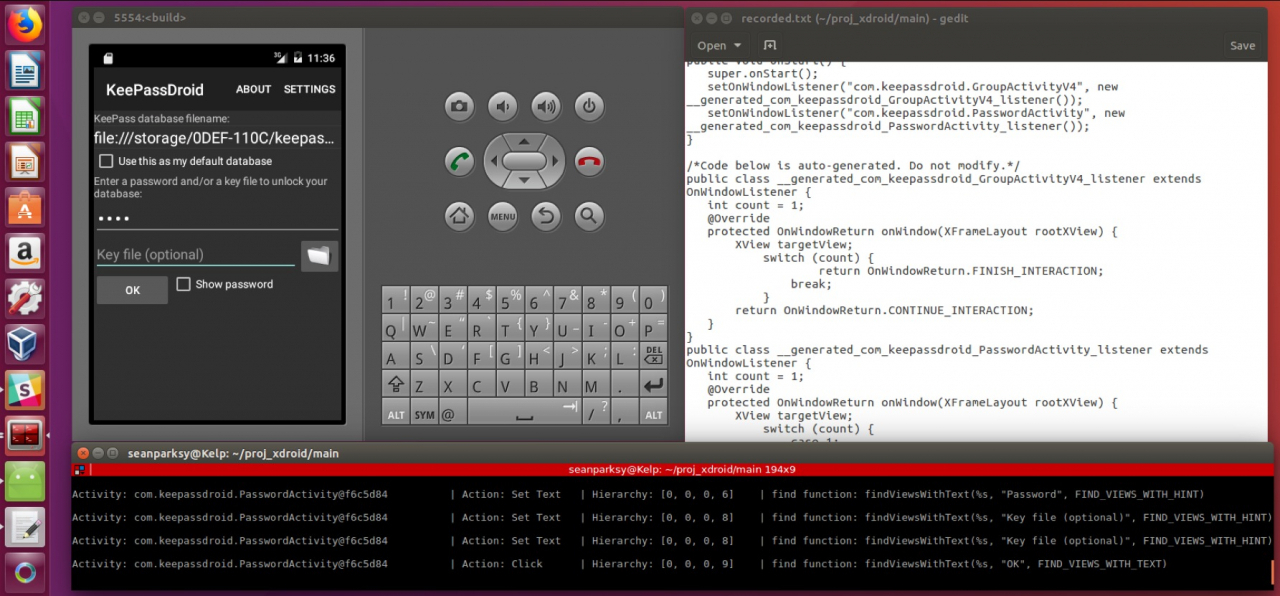This screenshot has width=1280, height=596.
Task: Click the emulator back arrow button
Action: tap(546, 214)
